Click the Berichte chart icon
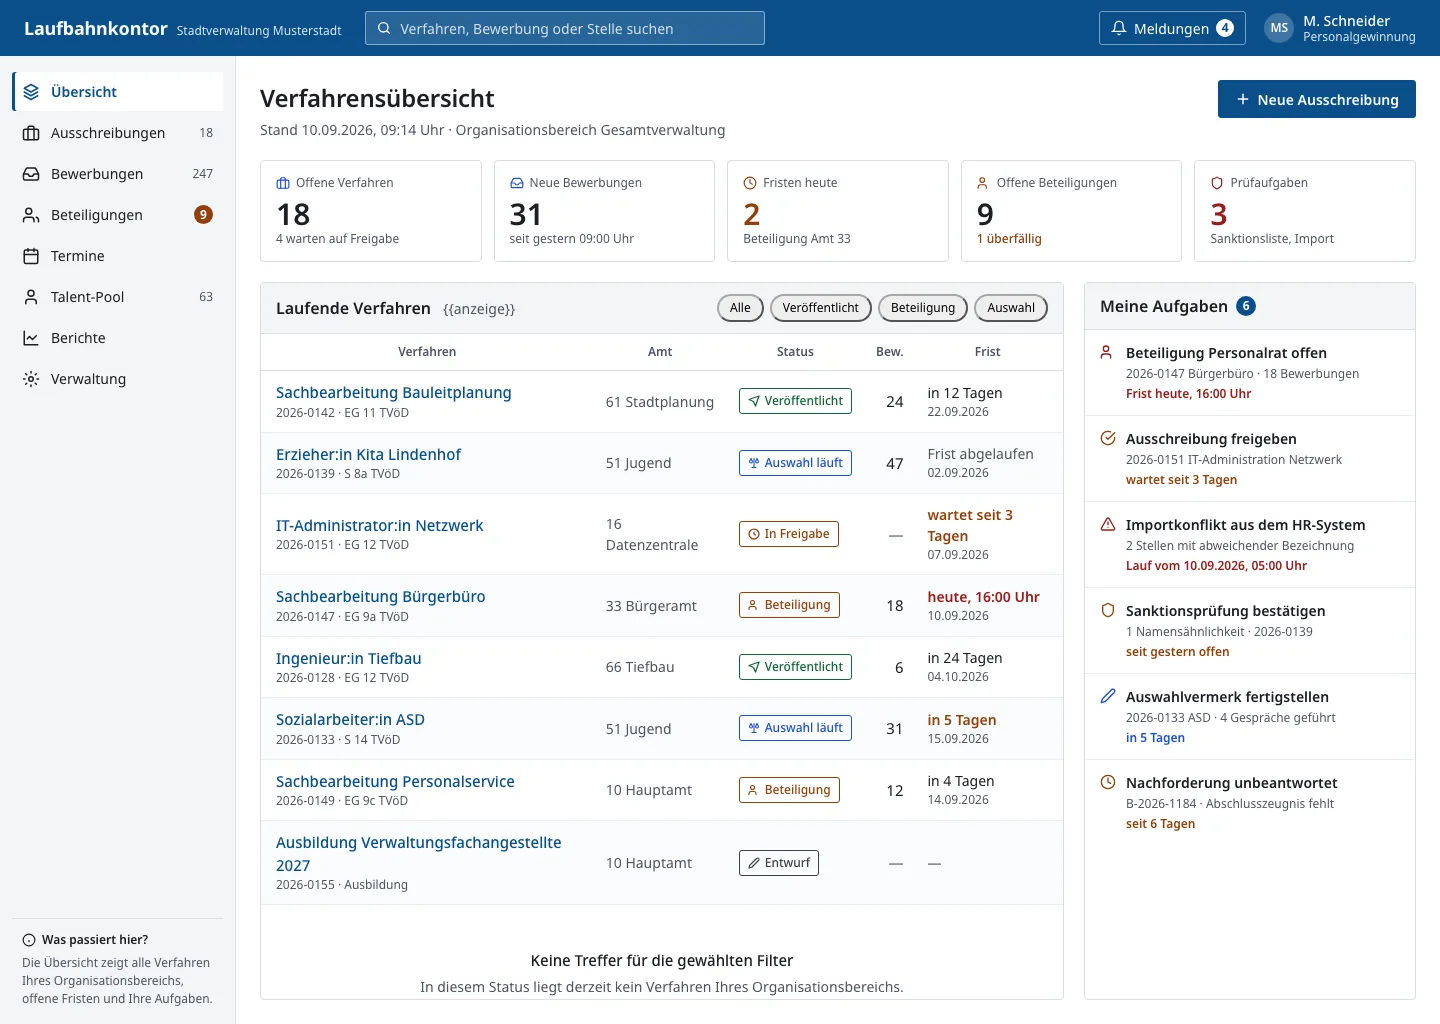Viewport: 1440px width, 1024px height. click(31, 338)
